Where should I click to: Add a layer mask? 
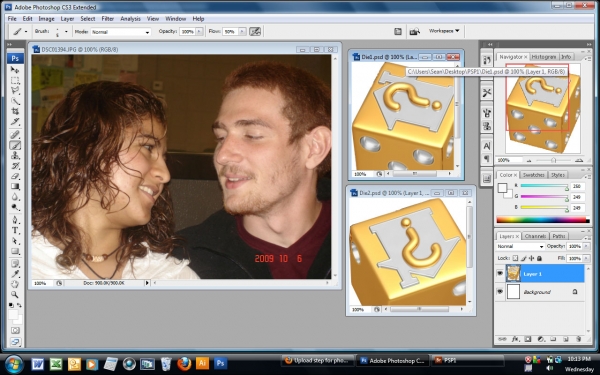tap(528, 339)
